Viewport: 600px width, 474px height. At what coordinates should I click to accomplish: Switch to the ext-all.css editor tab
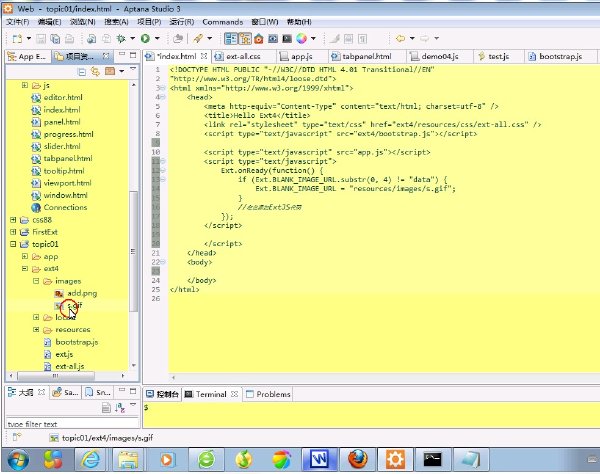click(243, 56)
